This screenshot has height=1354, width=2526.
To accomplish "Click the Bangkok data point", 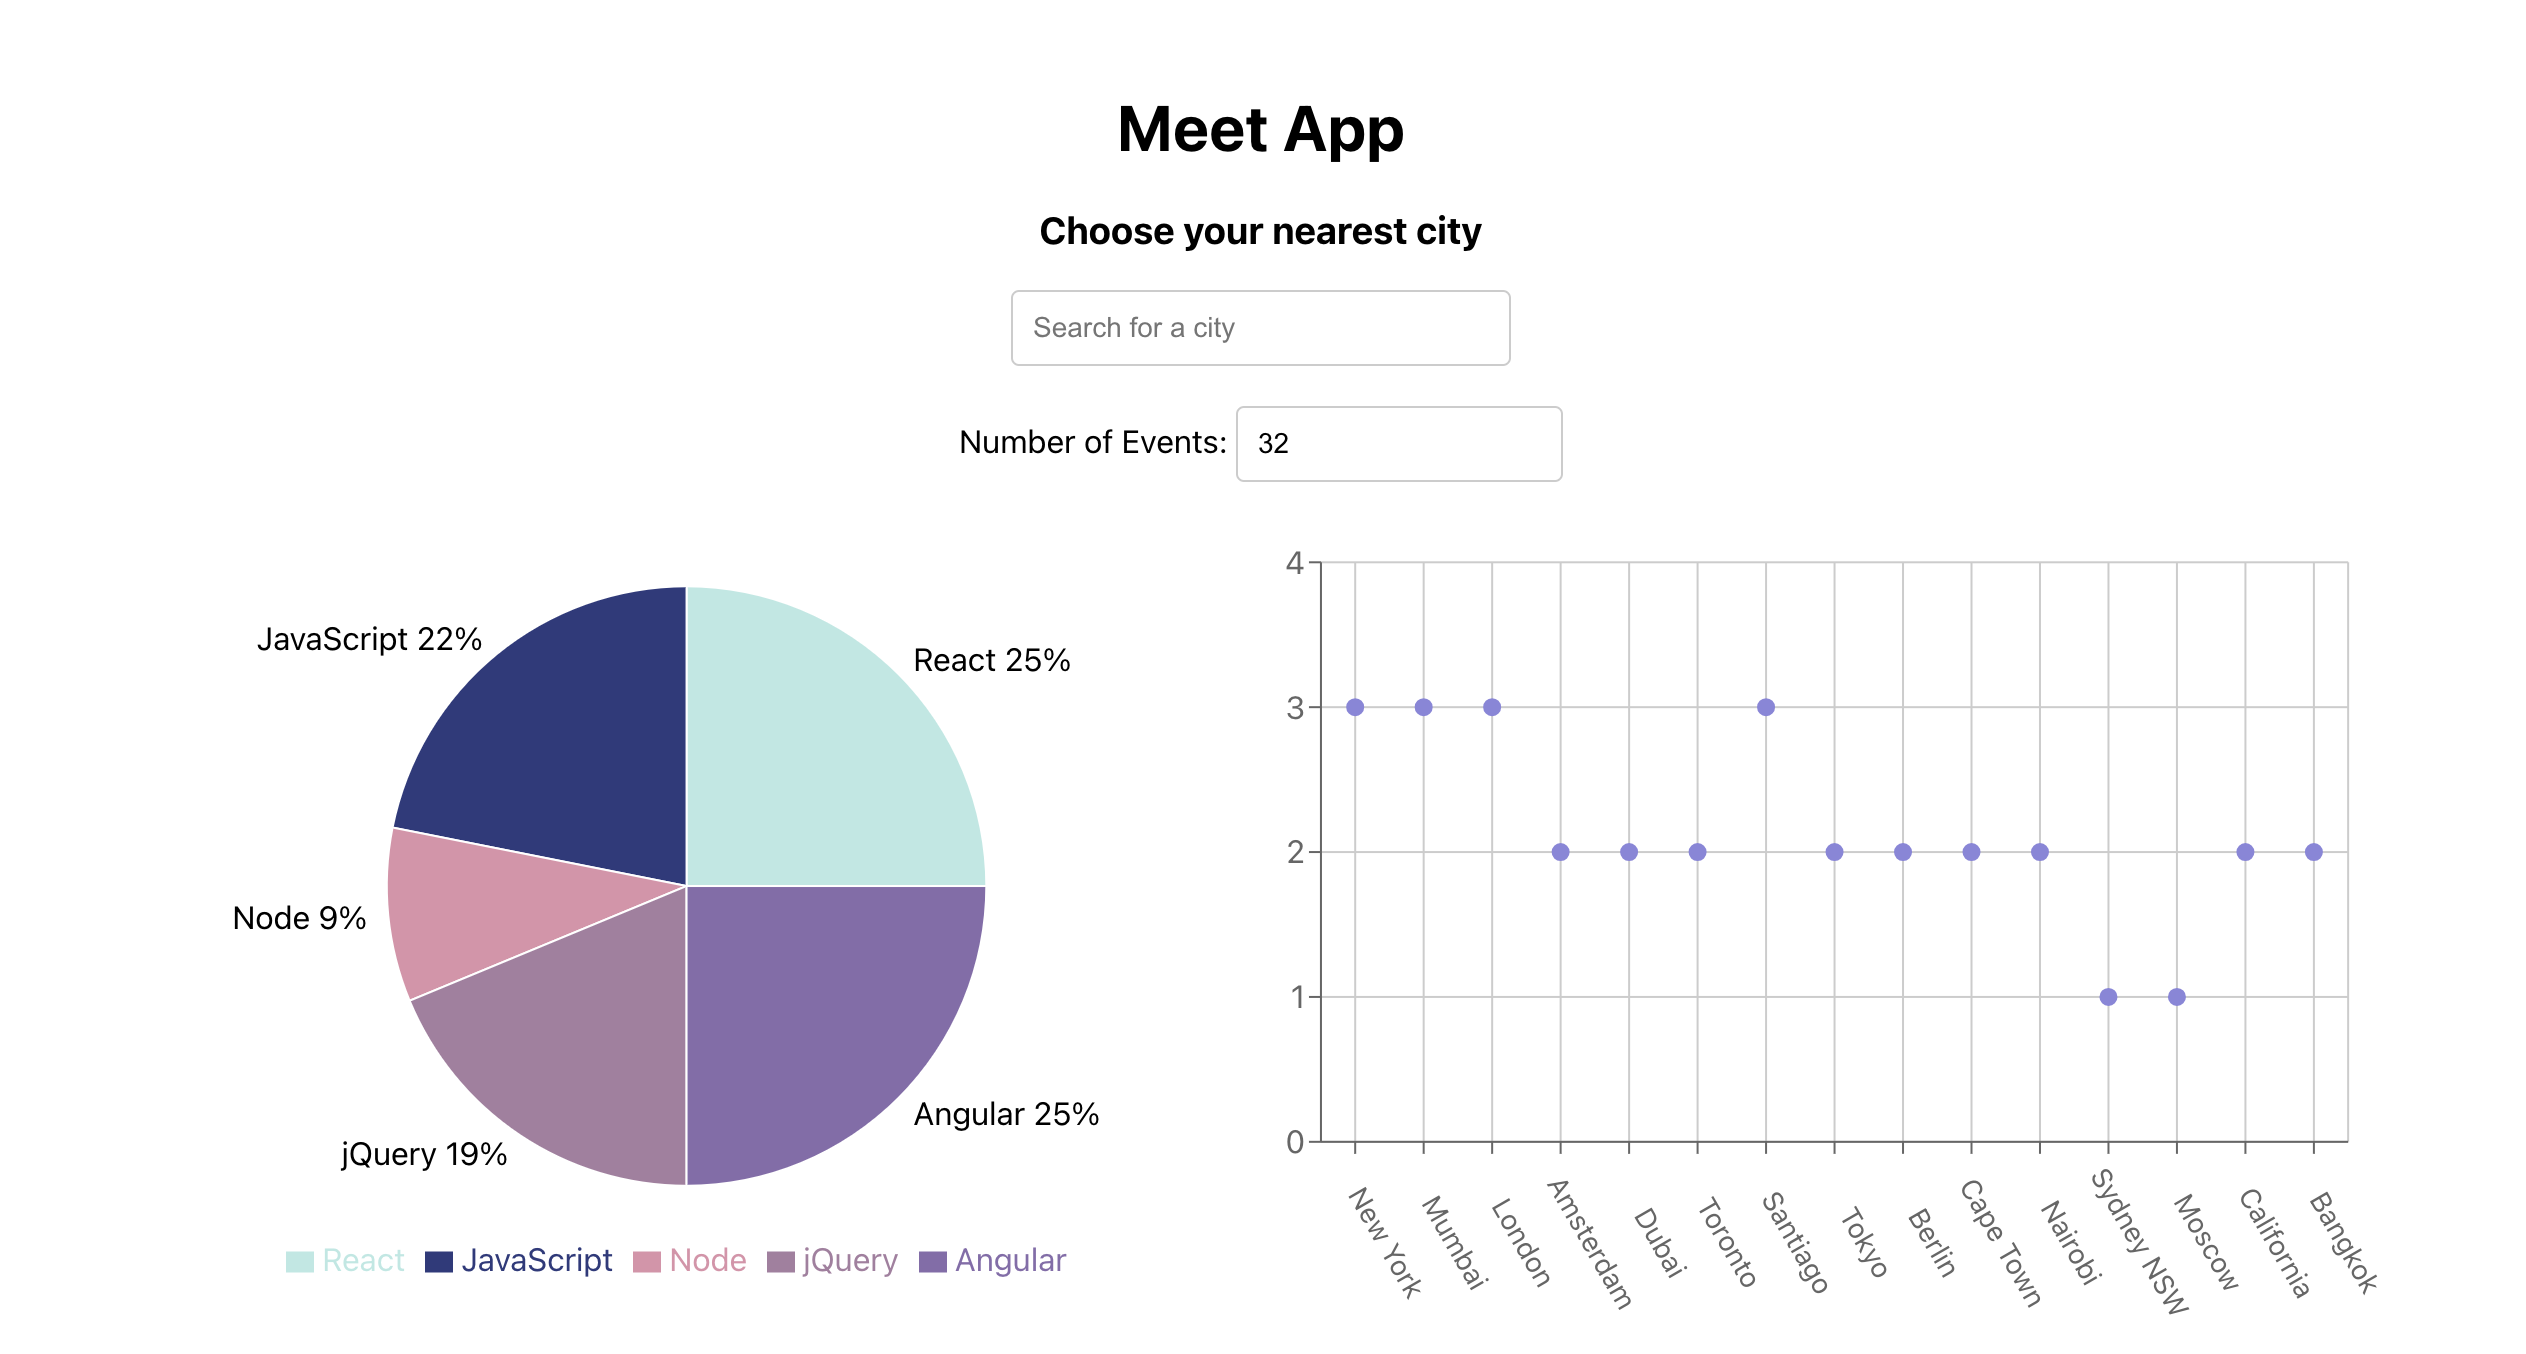I will pyautogui.click(x=2313, y=852).
